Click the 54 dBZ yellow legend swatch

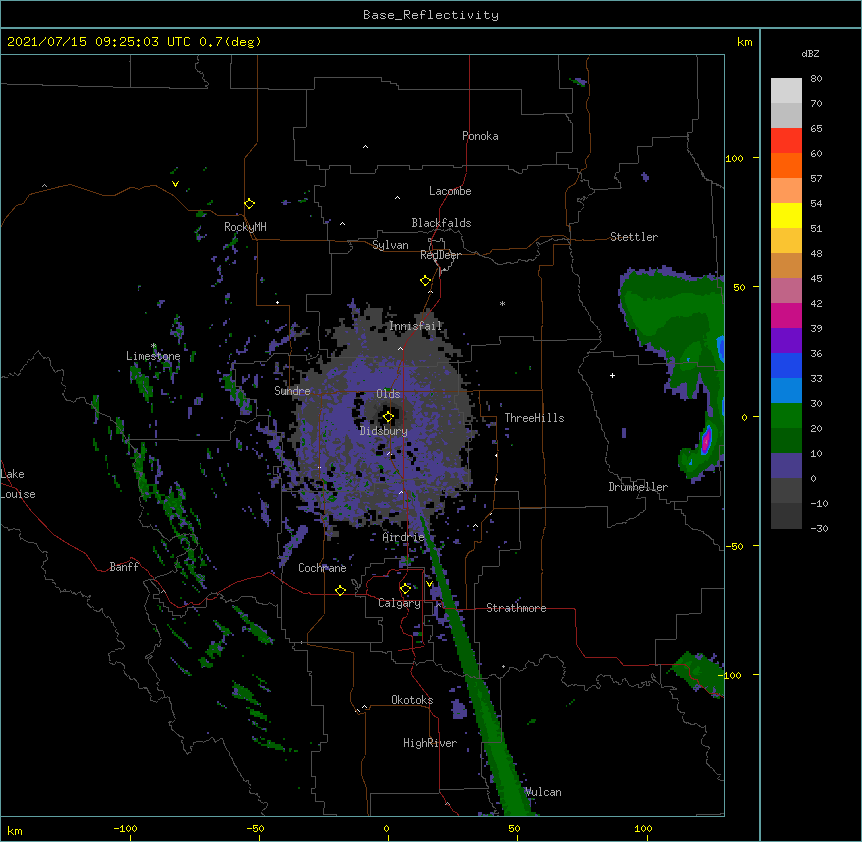[786, 215]
